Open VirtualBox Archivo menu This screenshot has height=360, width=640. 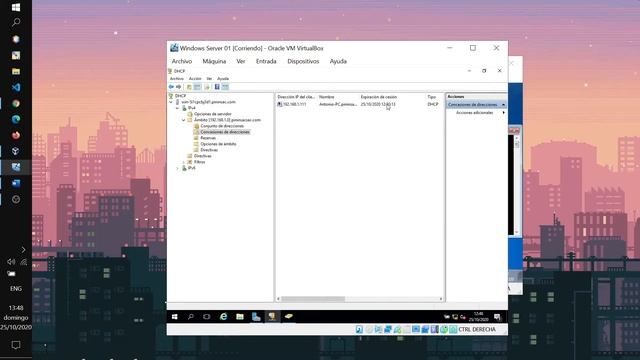[182, 61]
